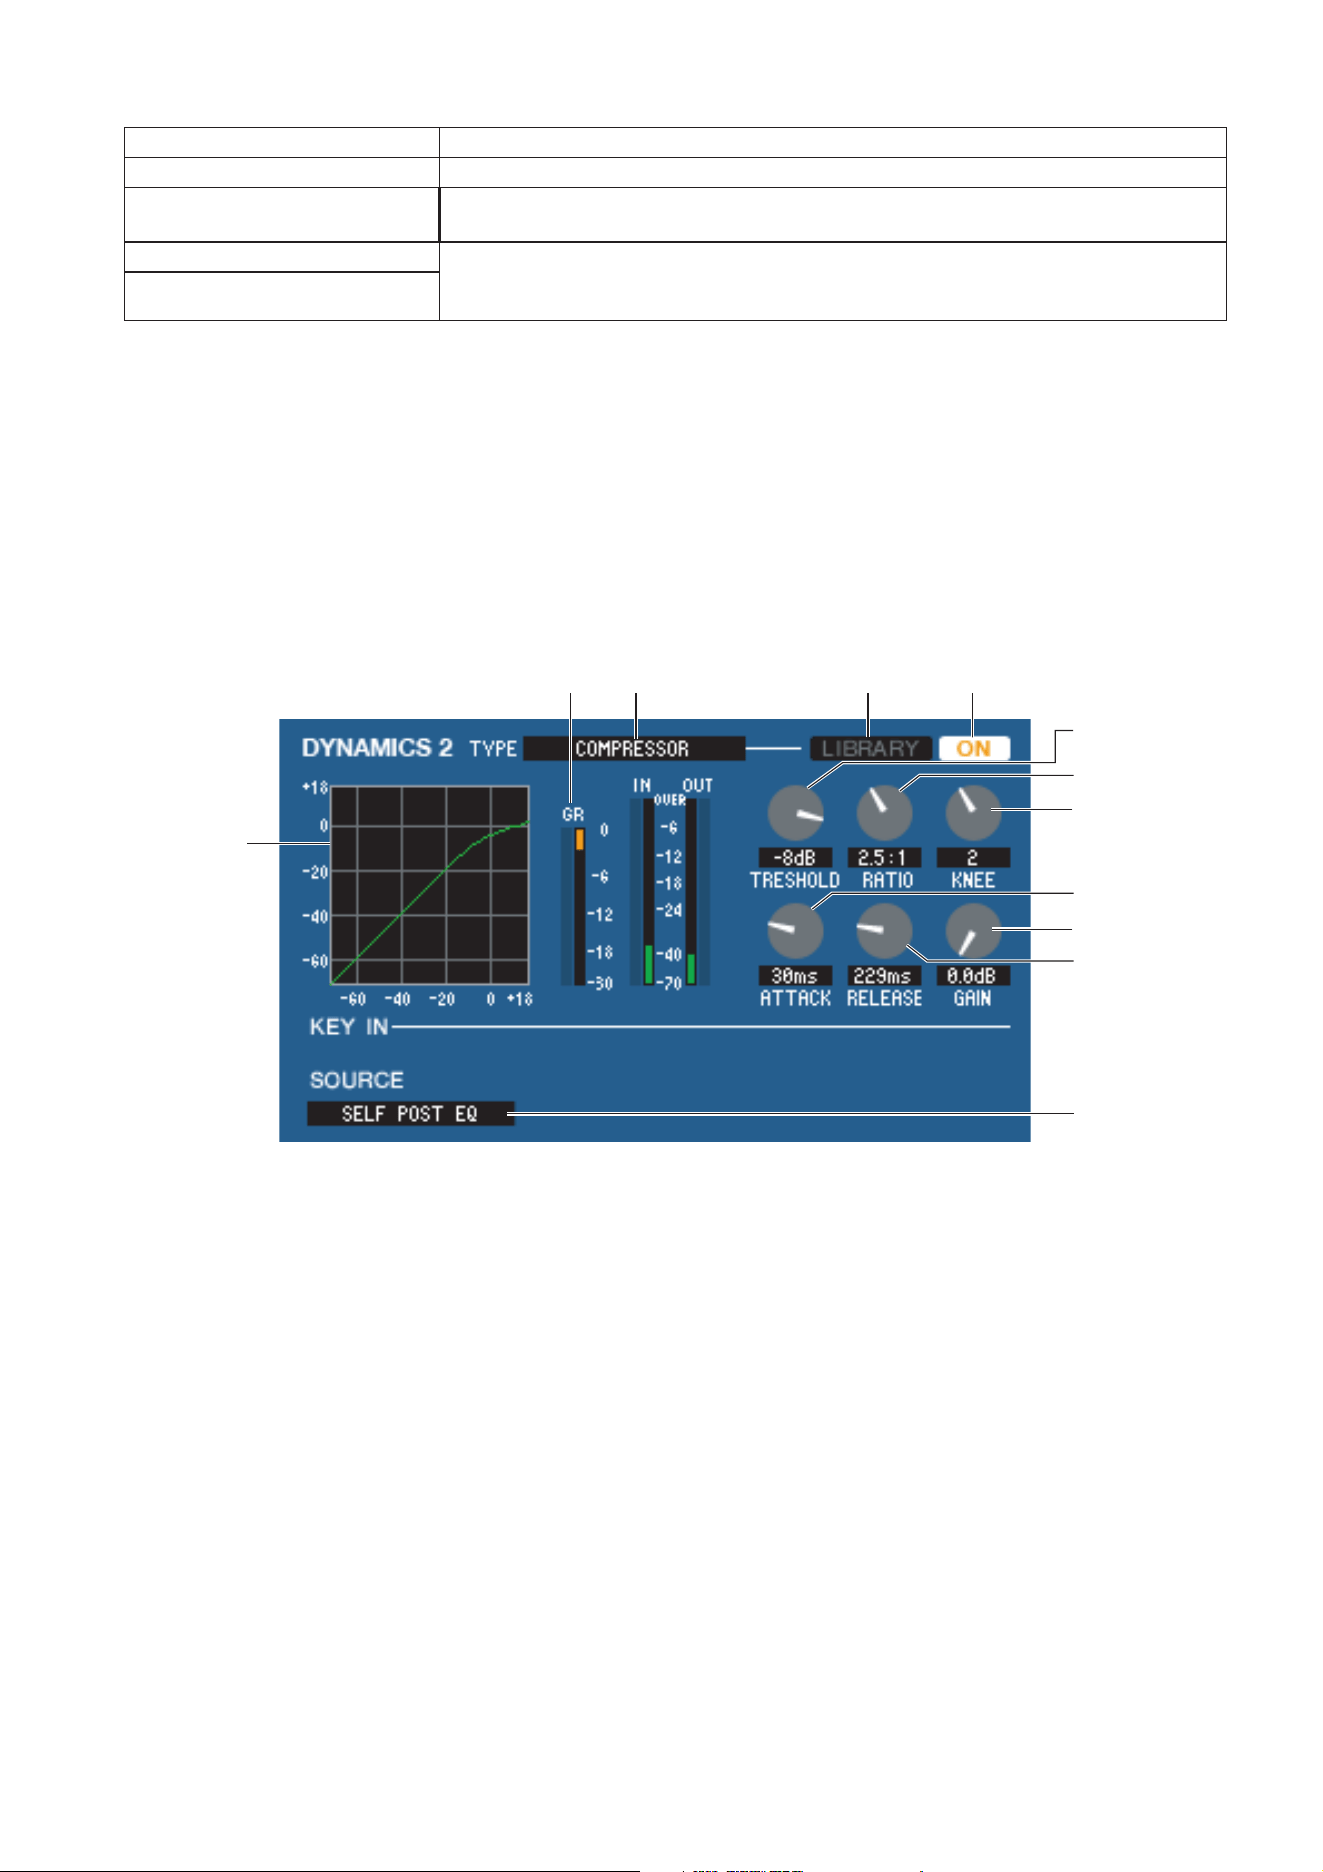
Task: Click the 2.5:1 ratio value box
Action: pyautogui.click(x=884, y=858)
